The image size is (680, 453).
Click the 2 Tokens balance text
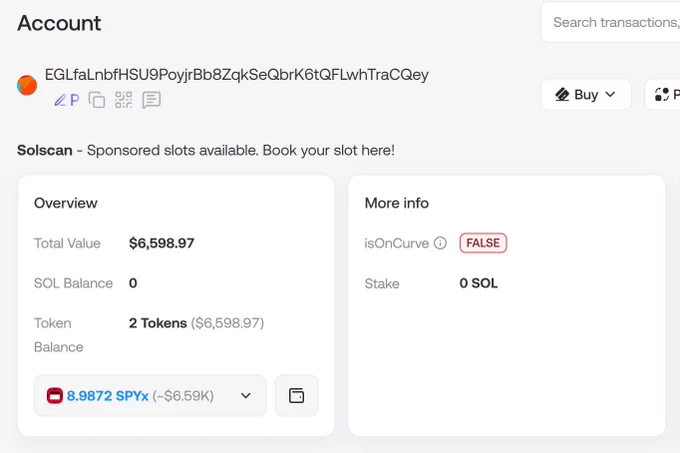158,323
